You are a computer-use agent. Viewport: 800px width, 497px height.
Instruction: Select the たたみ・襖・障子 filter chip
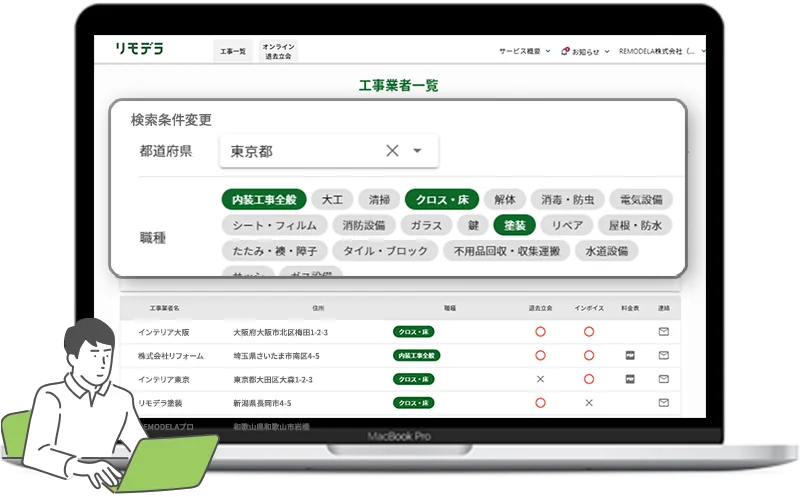coord(274,251)
